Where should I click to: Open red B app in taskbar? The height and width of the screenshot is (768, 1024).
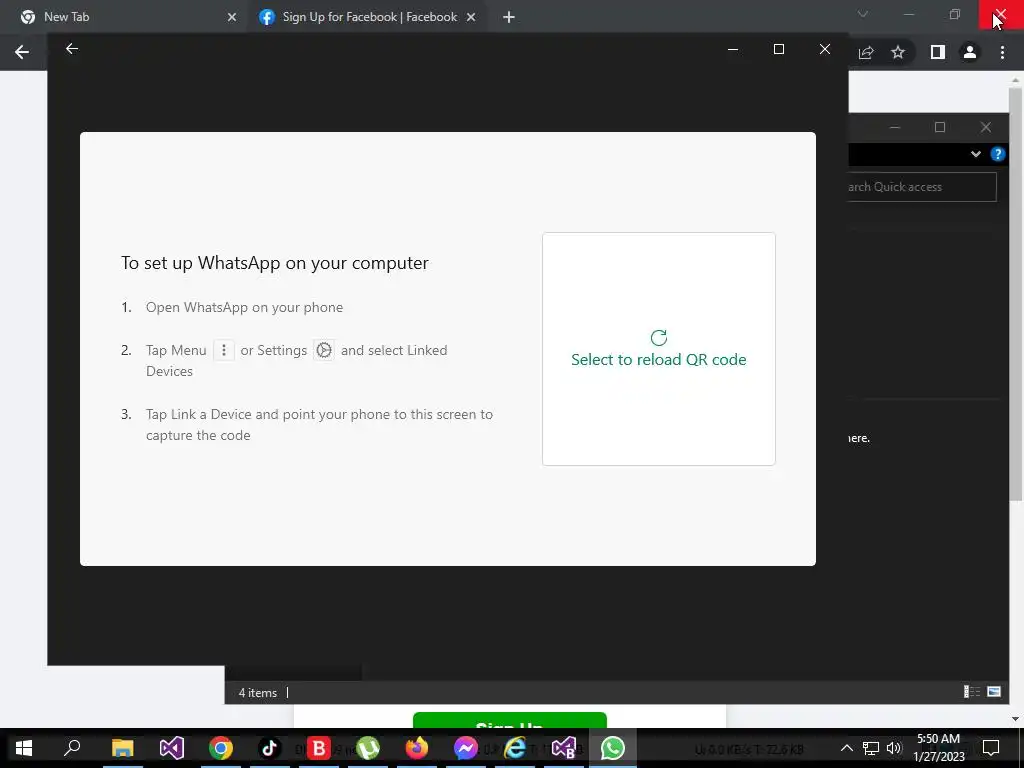(319, 748)
